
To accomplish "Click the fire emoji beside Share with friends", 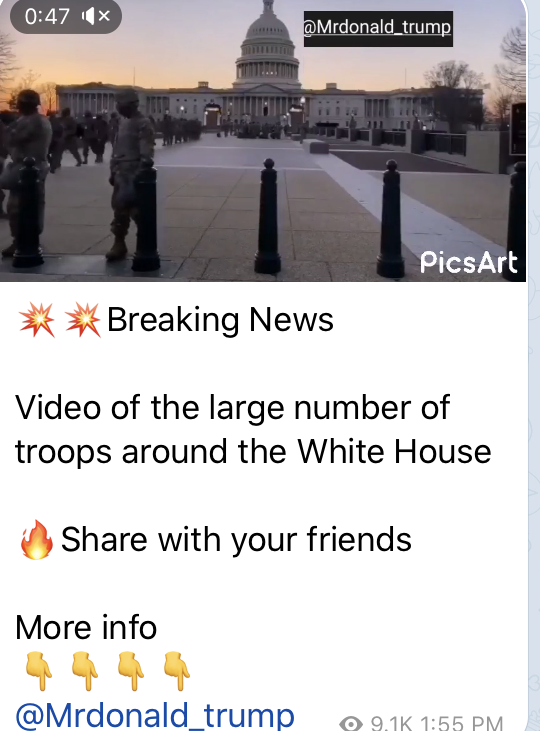I will point(36,539).
